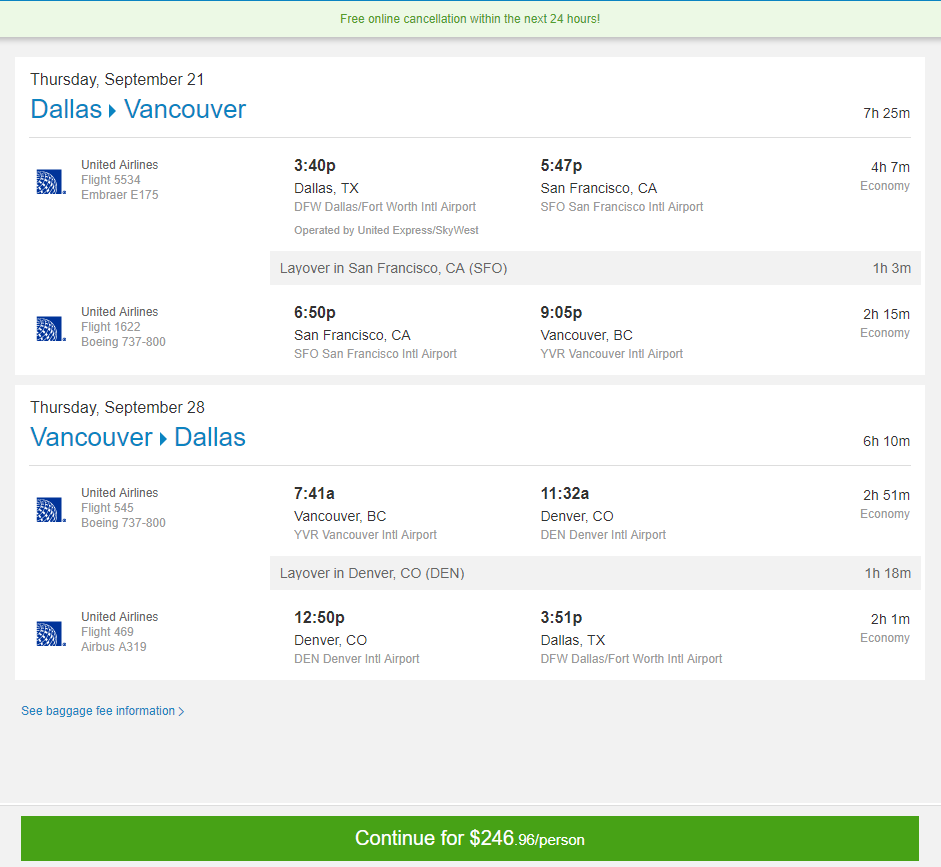Click the 7h 25m total duration text
The image size is (941, 867).
(x=886, y=113)
